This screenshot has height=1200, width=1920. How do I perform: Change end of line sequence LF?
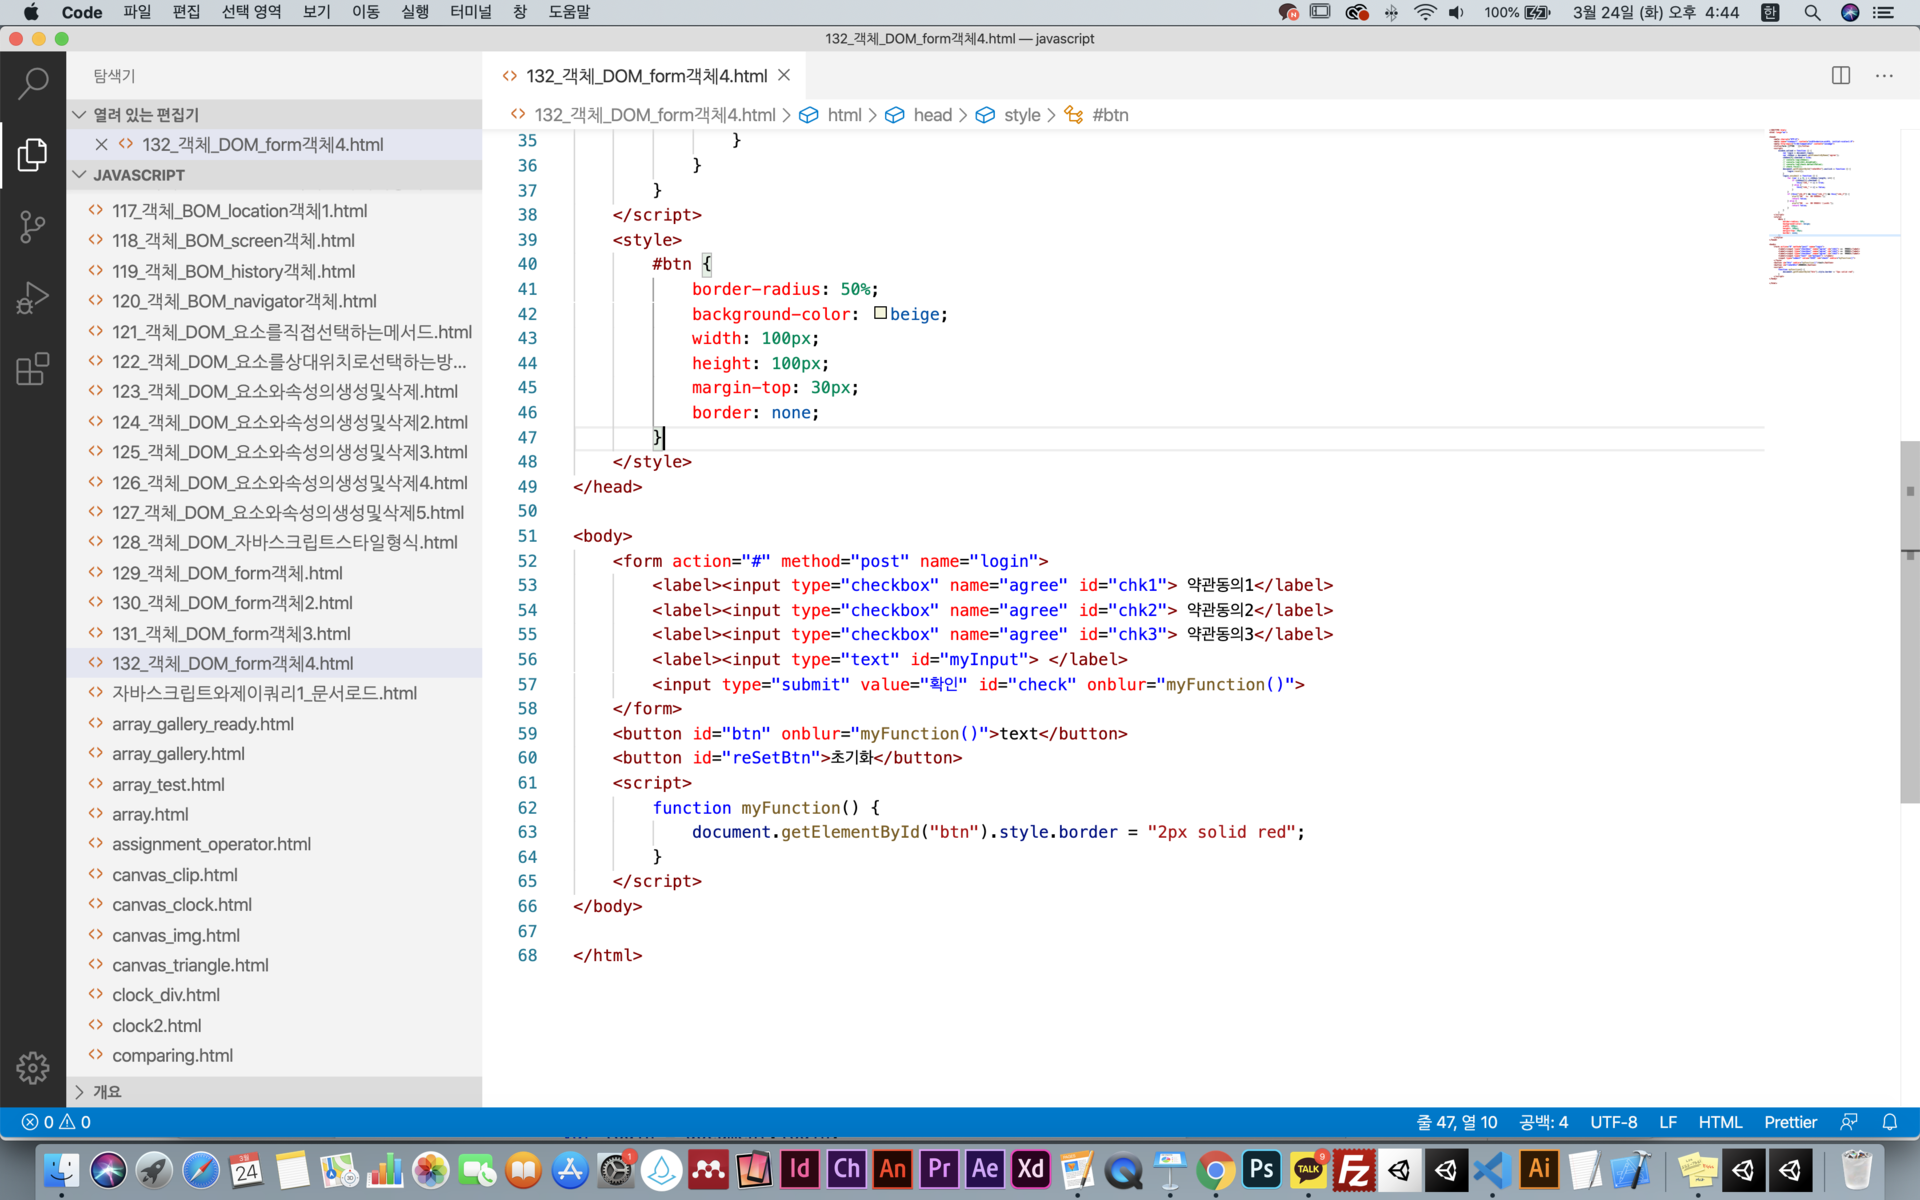pyautogui.click(x=1667, y=1122)
